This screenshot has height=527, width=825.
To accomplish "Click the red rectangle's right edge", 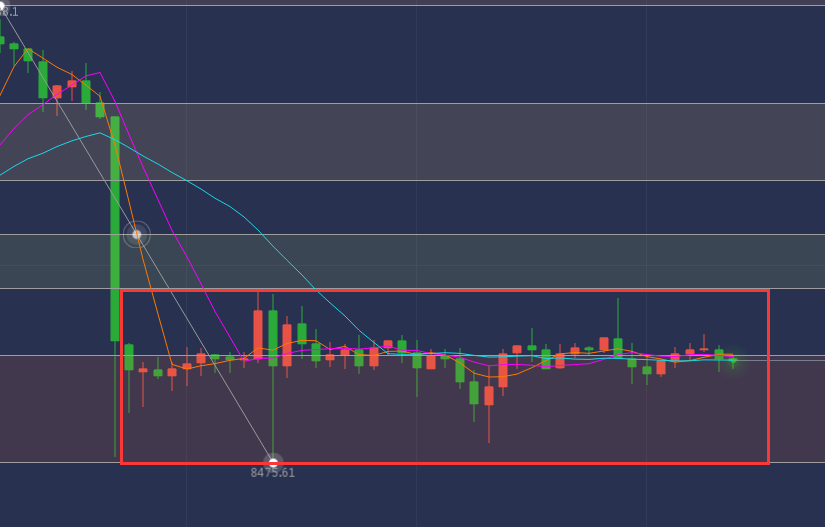I will (768, 377).
